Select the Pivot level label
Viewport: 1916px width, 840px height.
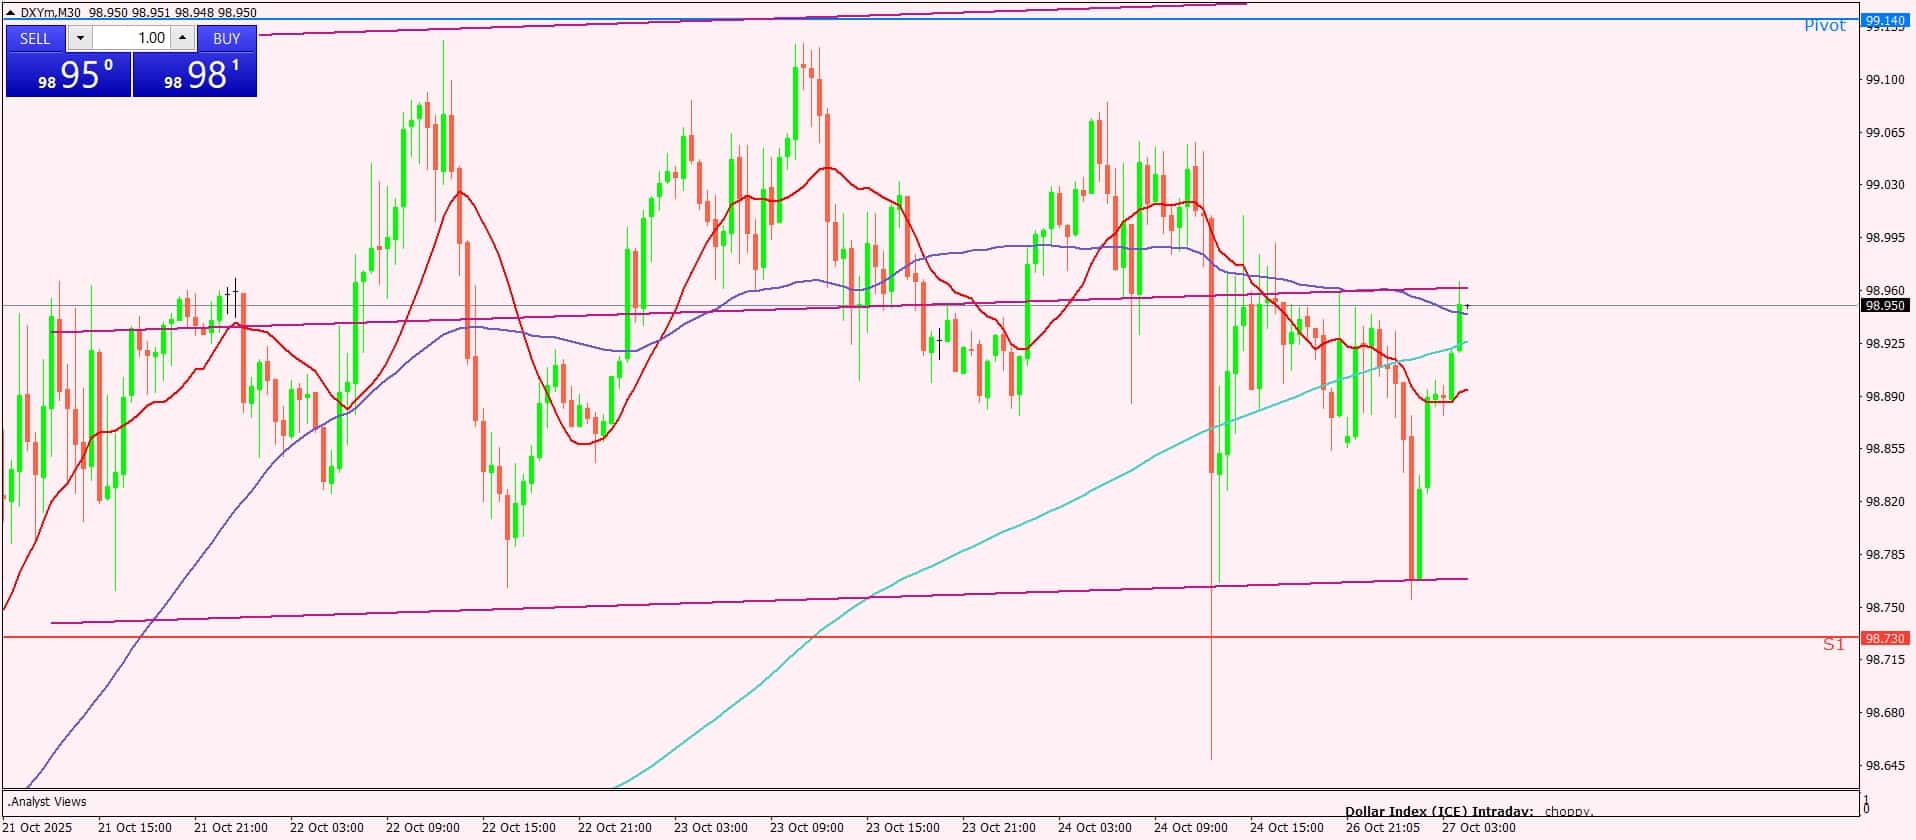[x=1824, y=27]
